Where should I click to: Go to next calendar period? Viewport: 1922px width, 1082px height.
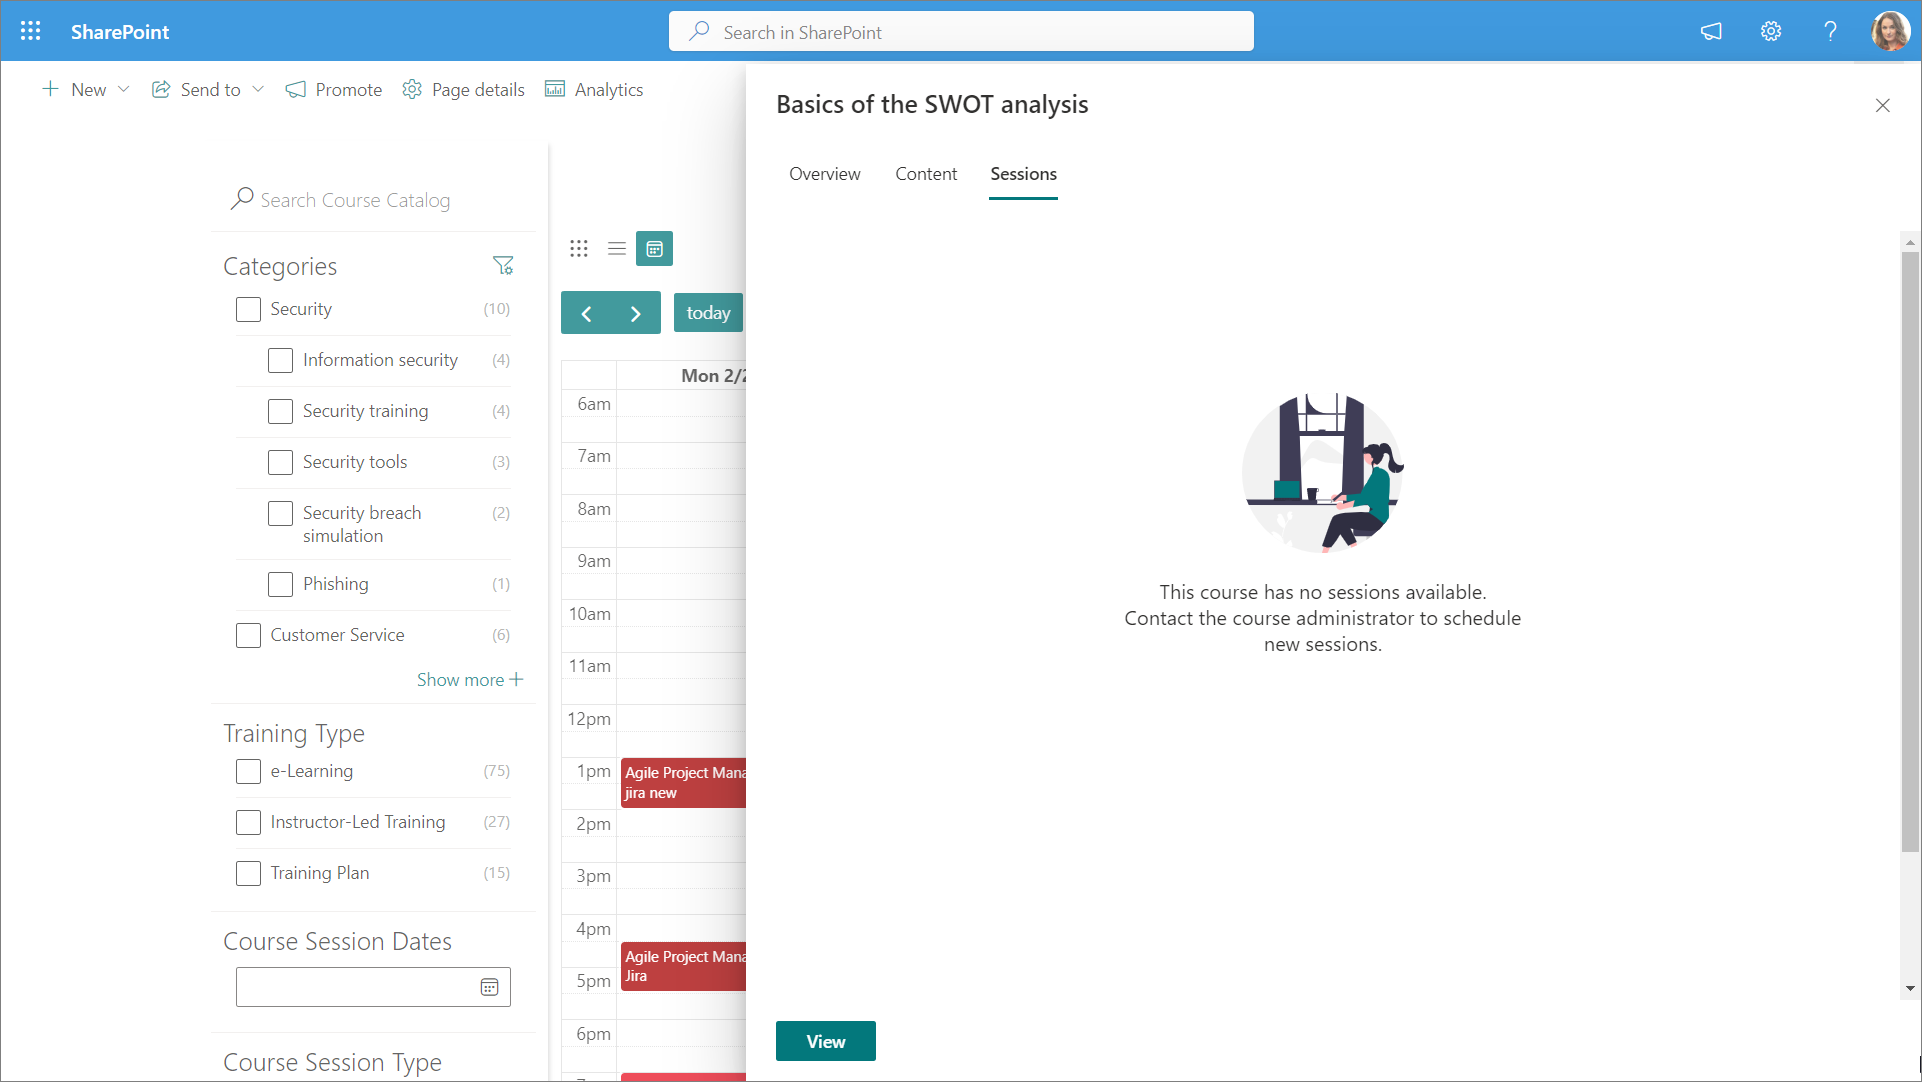tap(636, 313)
